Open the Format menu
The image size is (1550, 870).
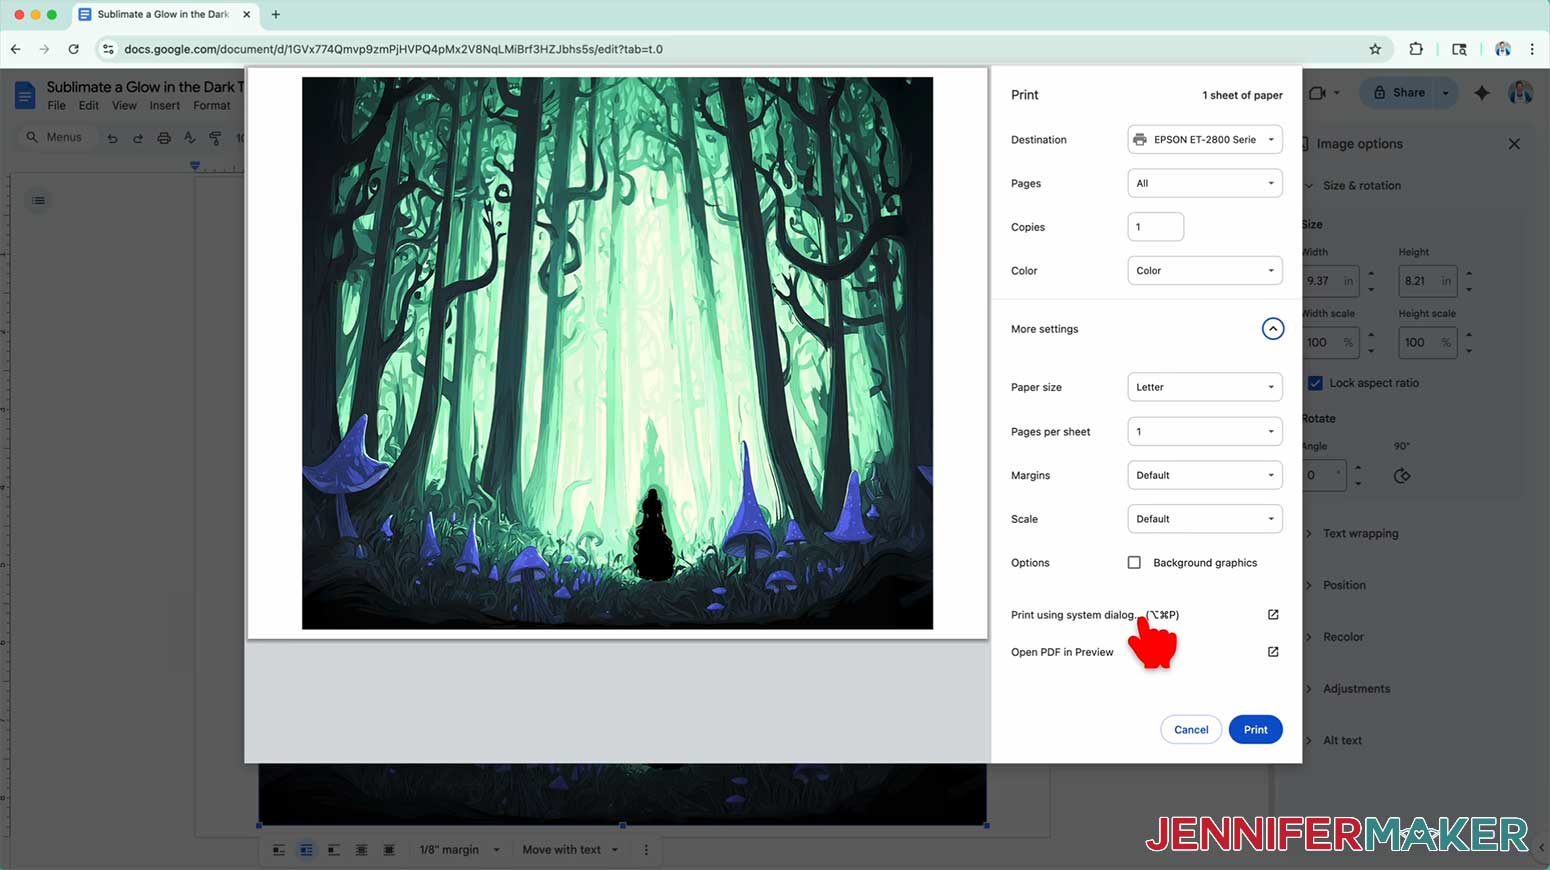(212, 106)
